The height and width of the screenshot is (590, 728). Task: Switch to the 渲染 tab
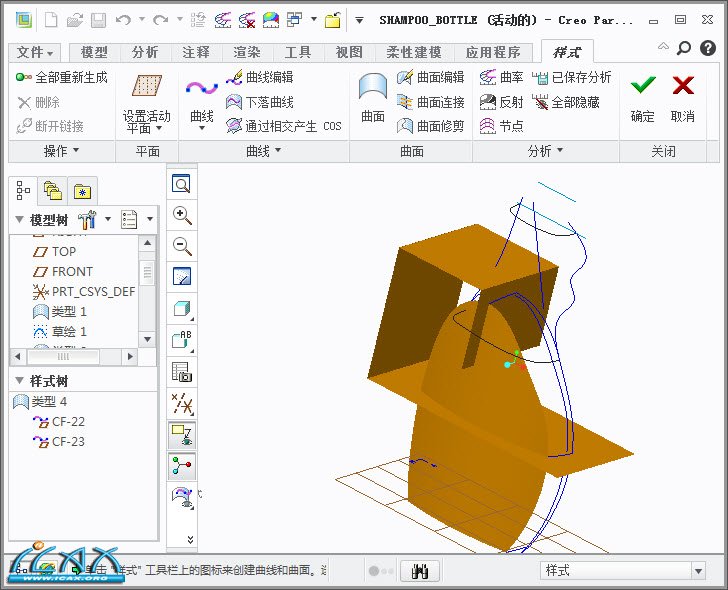click(247, 52)
